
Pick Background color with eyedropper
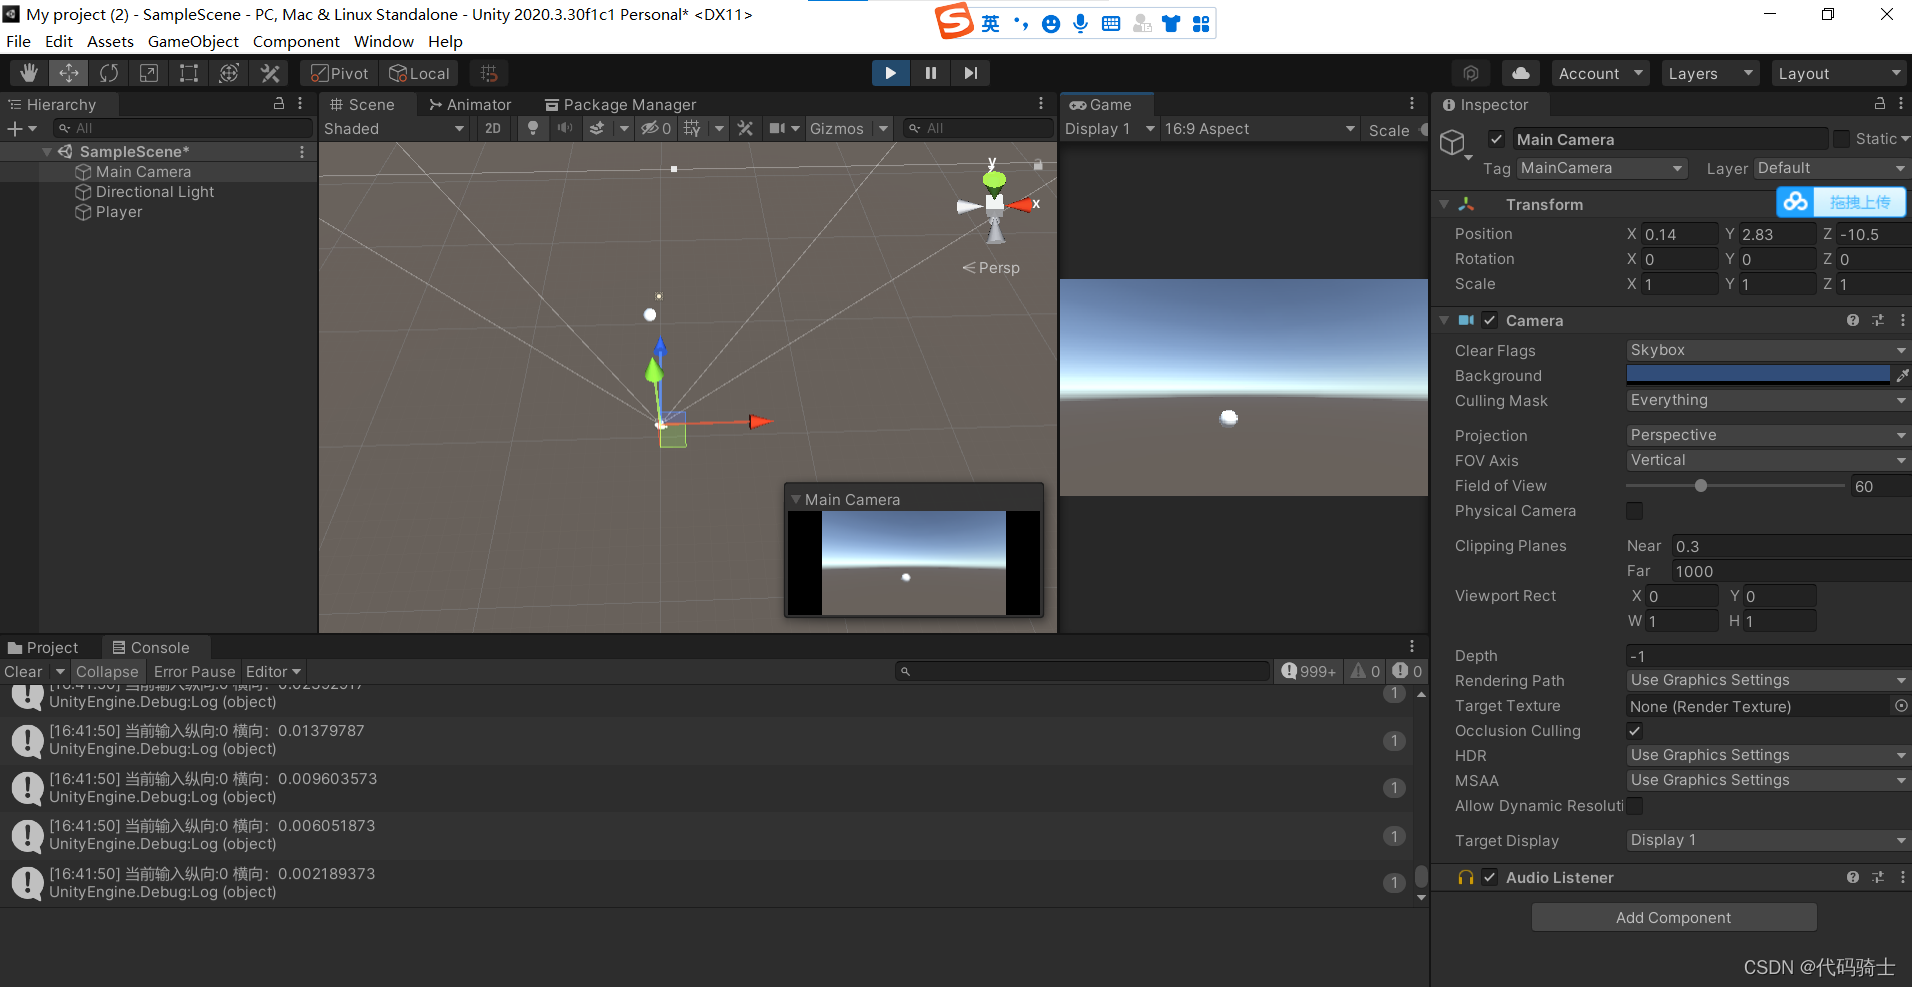click(x=1902, y=375)
